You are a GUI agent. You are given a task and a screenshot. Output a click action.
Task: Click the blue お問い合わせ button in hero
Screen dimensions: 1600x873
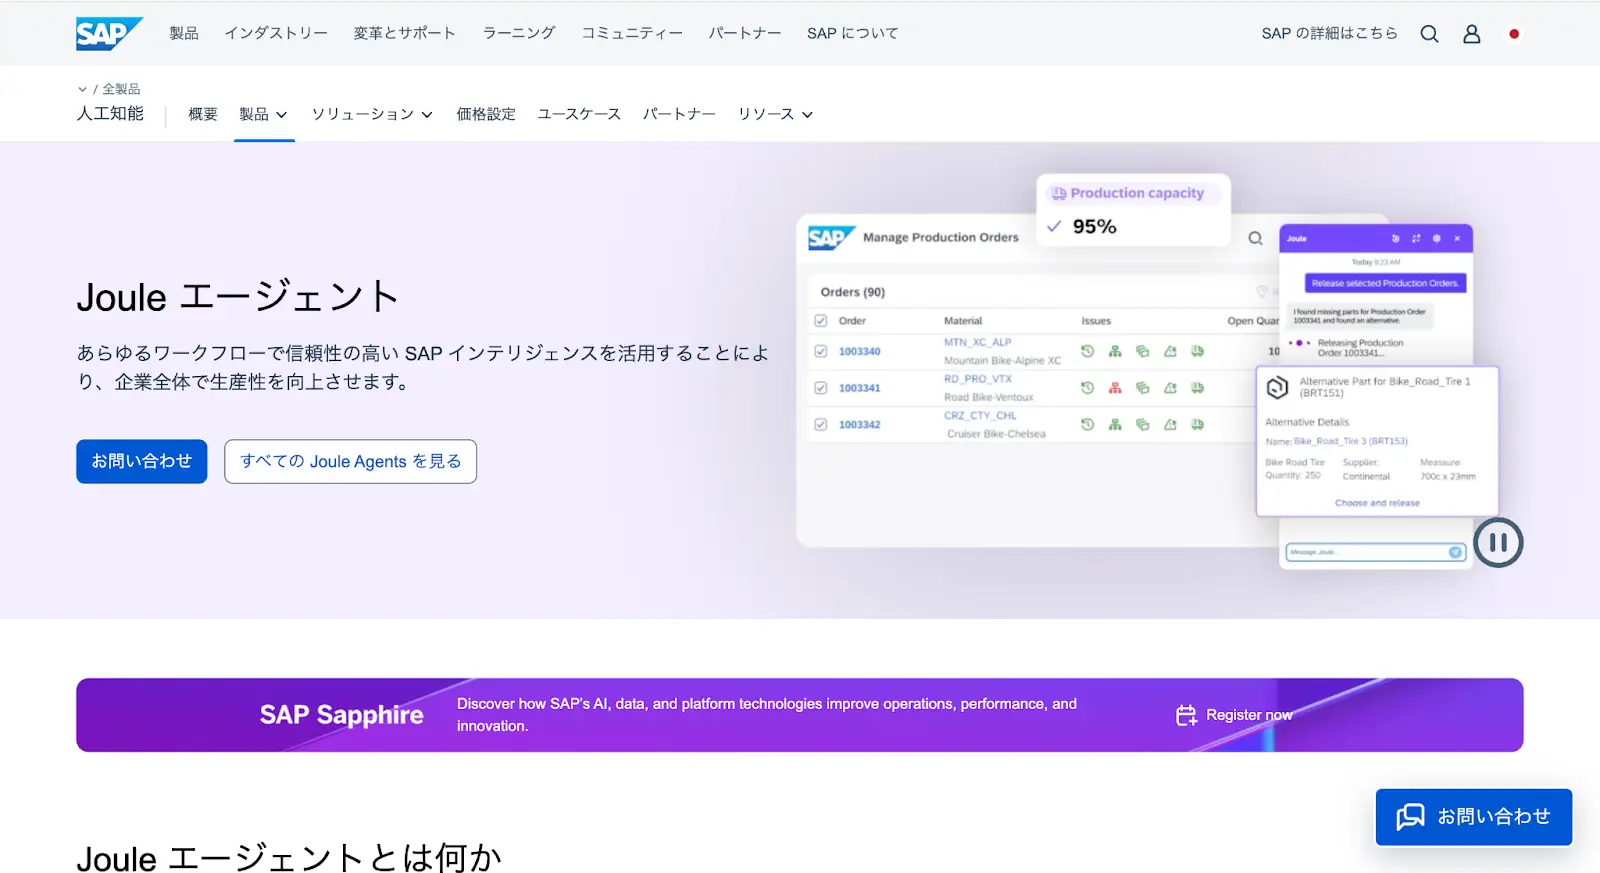coord(142,461)
